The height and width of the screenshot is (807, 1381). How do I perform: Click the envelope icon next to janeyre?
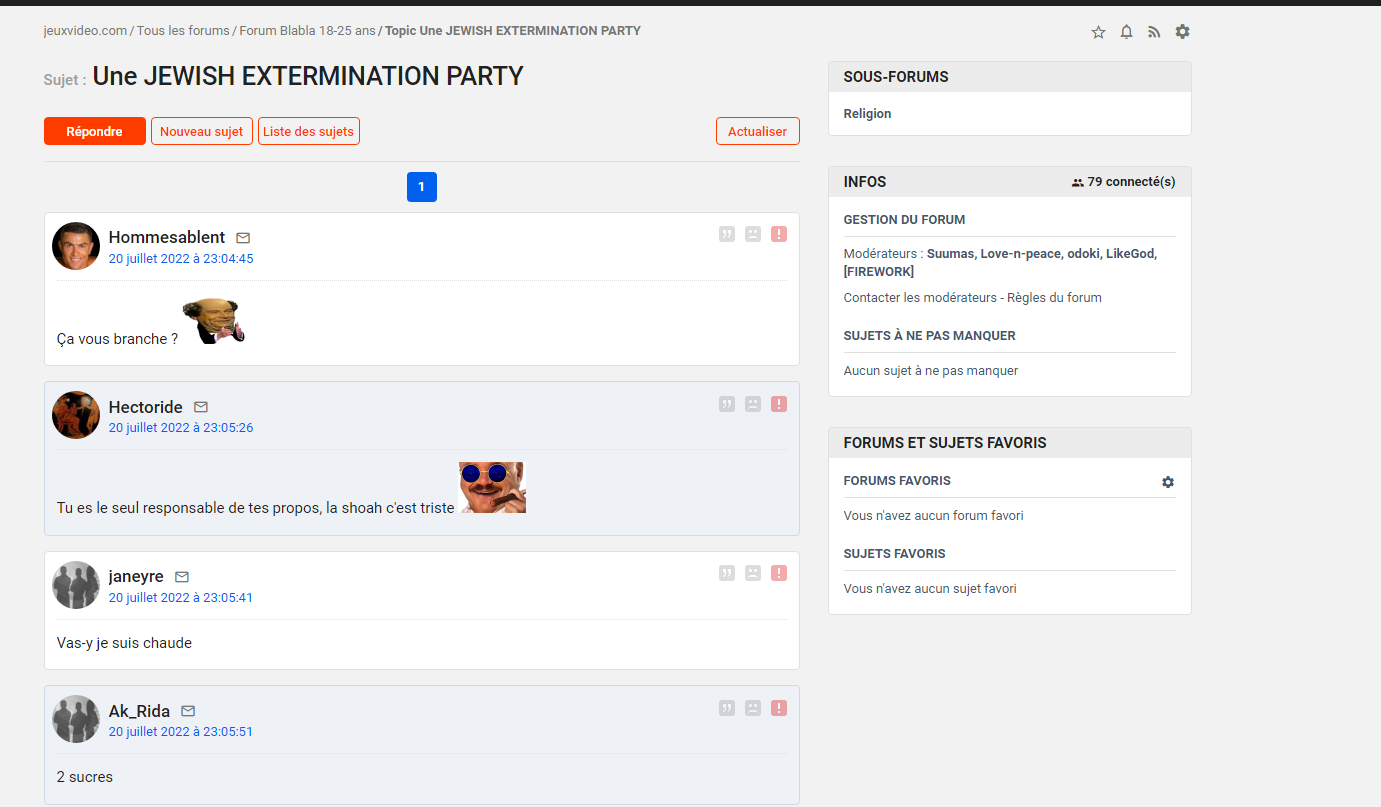182,577
